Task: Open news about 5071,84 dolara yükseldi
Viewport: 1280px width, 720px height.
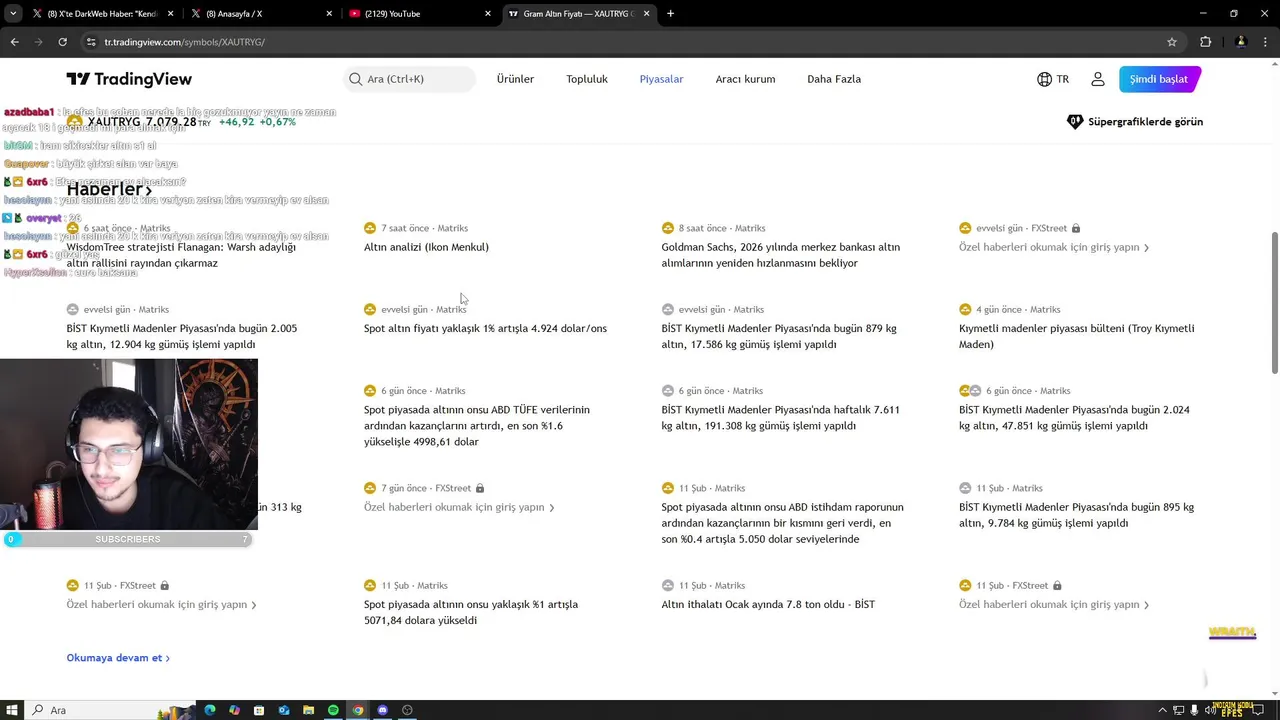Action: tap(471, 612)
